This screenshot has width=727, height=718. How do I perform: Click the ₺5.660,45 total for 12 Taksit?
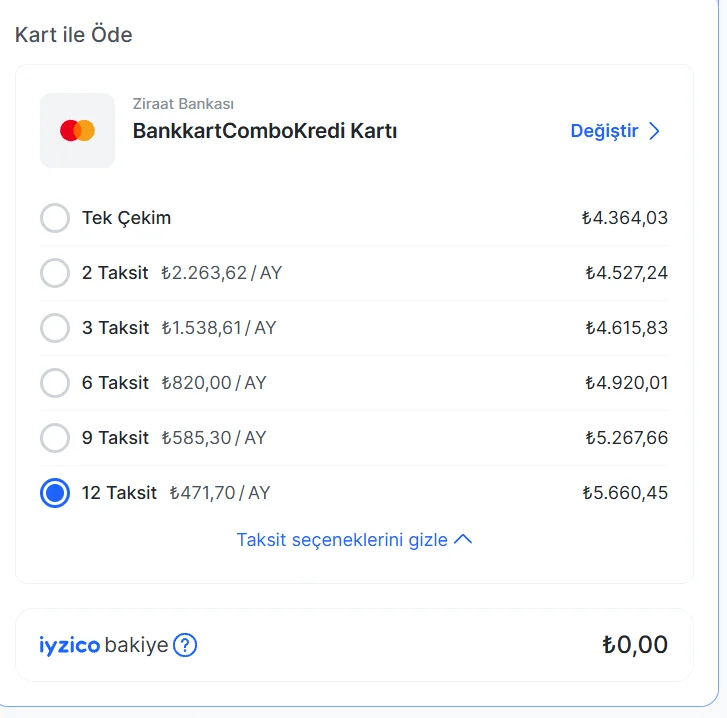pyautogui.click(x=625, y=493)
